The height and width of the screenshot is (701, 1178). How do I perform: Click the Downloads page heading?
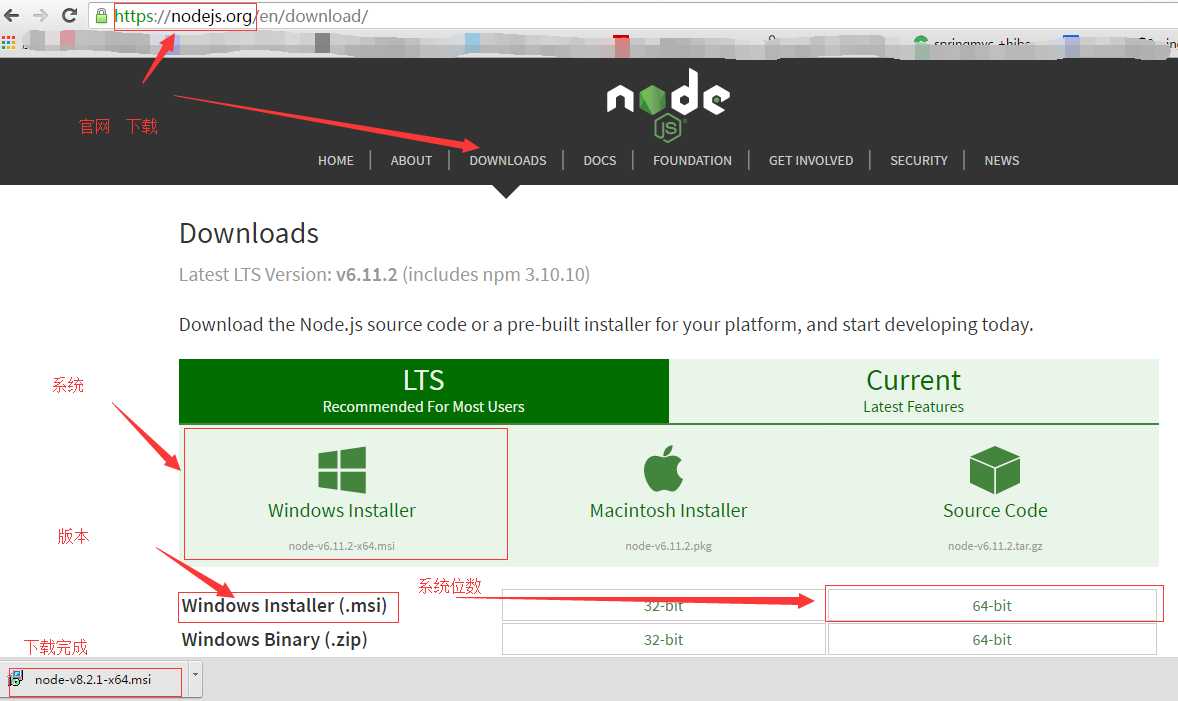tap(249, 233)
